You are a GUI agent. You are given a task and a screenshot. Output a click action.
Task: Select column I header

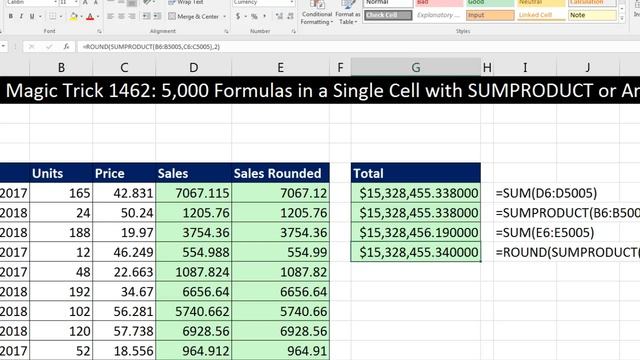click(525, 67)
